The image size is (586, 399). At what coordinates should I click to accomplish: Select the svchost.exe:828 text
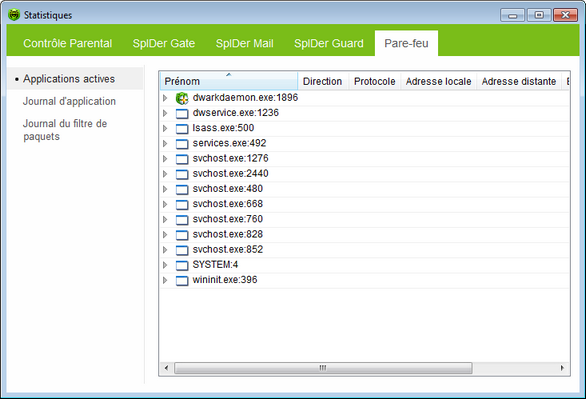point(228,234)
